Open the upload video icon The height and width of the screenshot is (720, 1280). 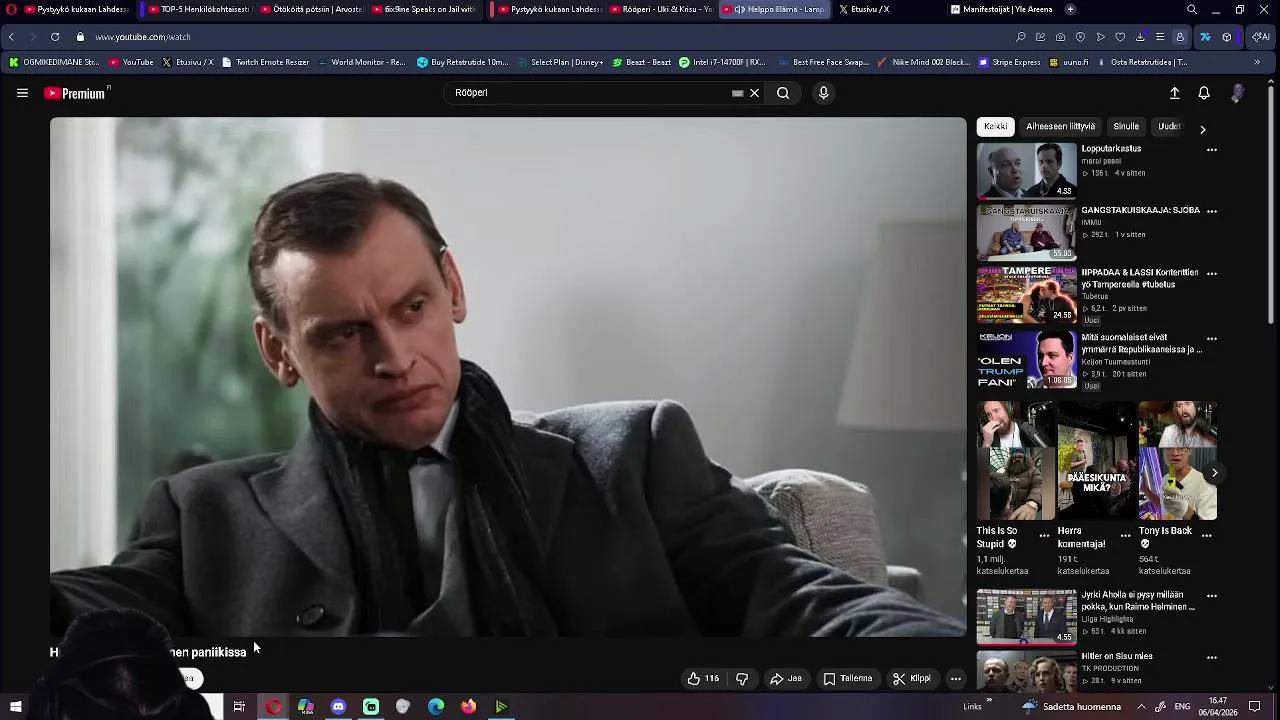click(x=1175, y=93)
